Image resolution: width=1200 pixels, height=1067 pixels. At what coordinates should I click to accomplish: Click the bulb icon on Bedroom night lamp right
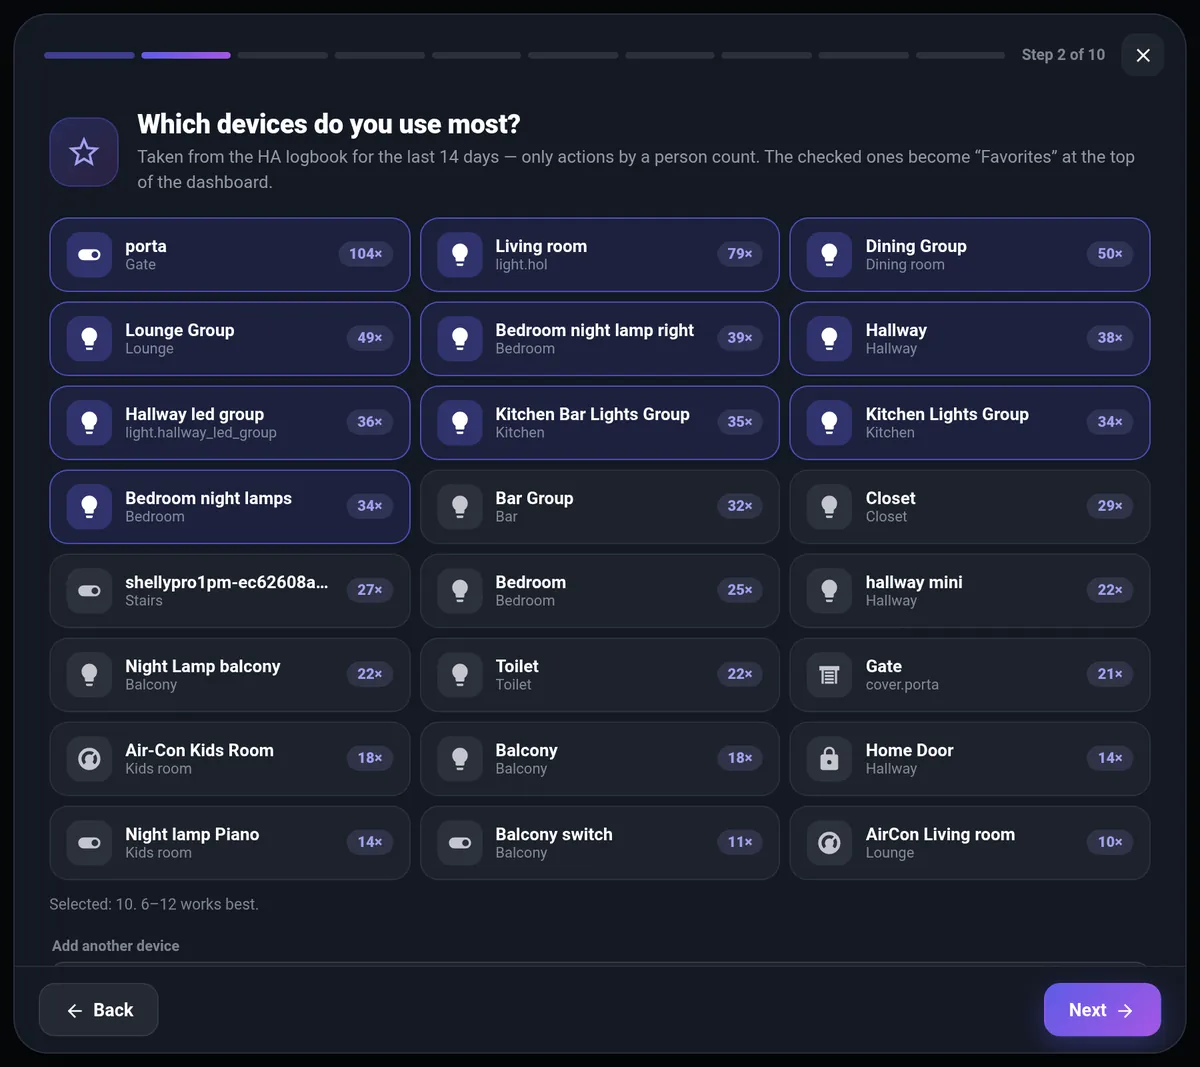[x=460, y=339]
